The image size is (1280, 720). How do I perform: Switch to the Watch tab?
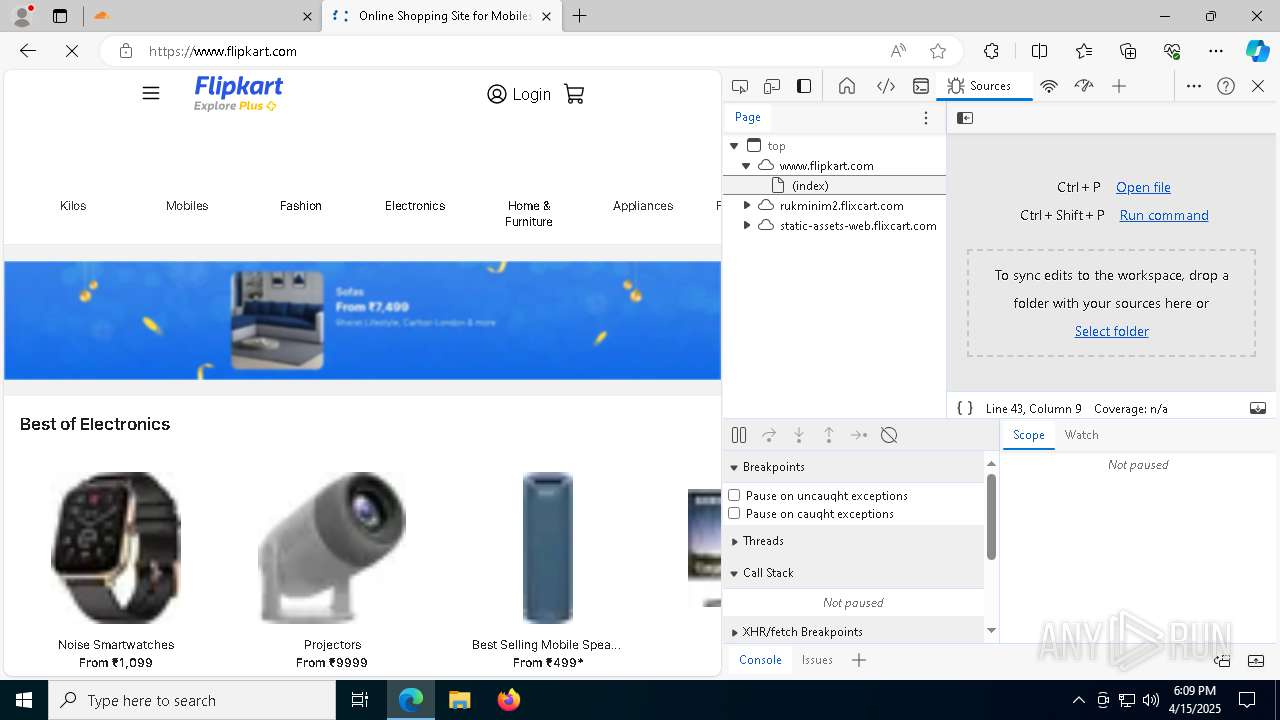click(1081, 435)
